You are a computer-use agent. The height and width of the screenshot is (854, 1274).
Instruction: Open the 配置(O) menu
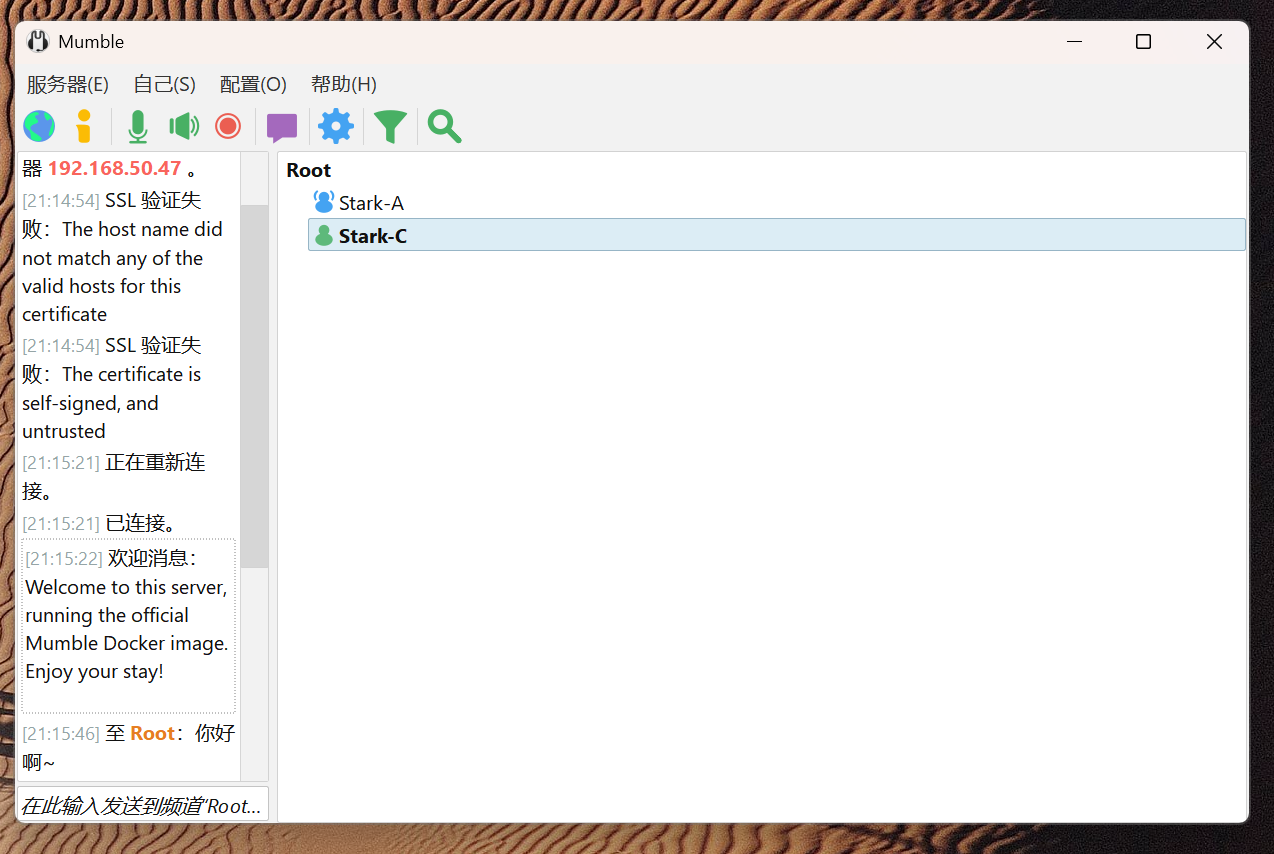click(x=253, y=84)
